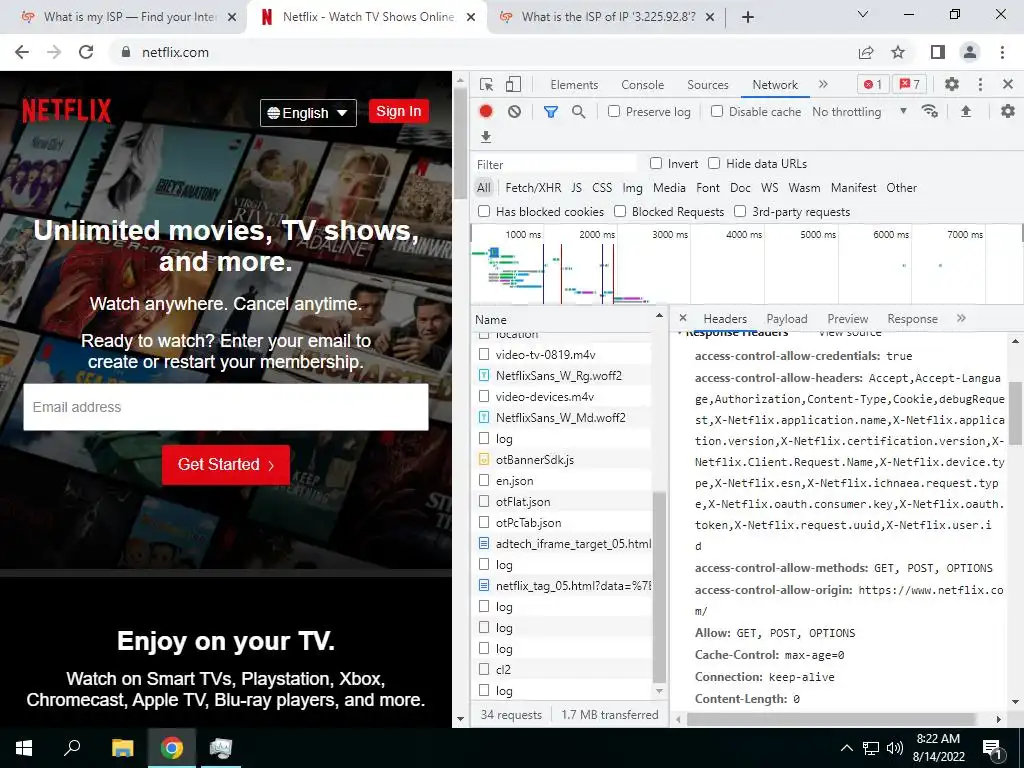The image size is (1024, 768).
Task: Open taskbar search magnifier
Action: pyautogui.click(x=72, y=748)
